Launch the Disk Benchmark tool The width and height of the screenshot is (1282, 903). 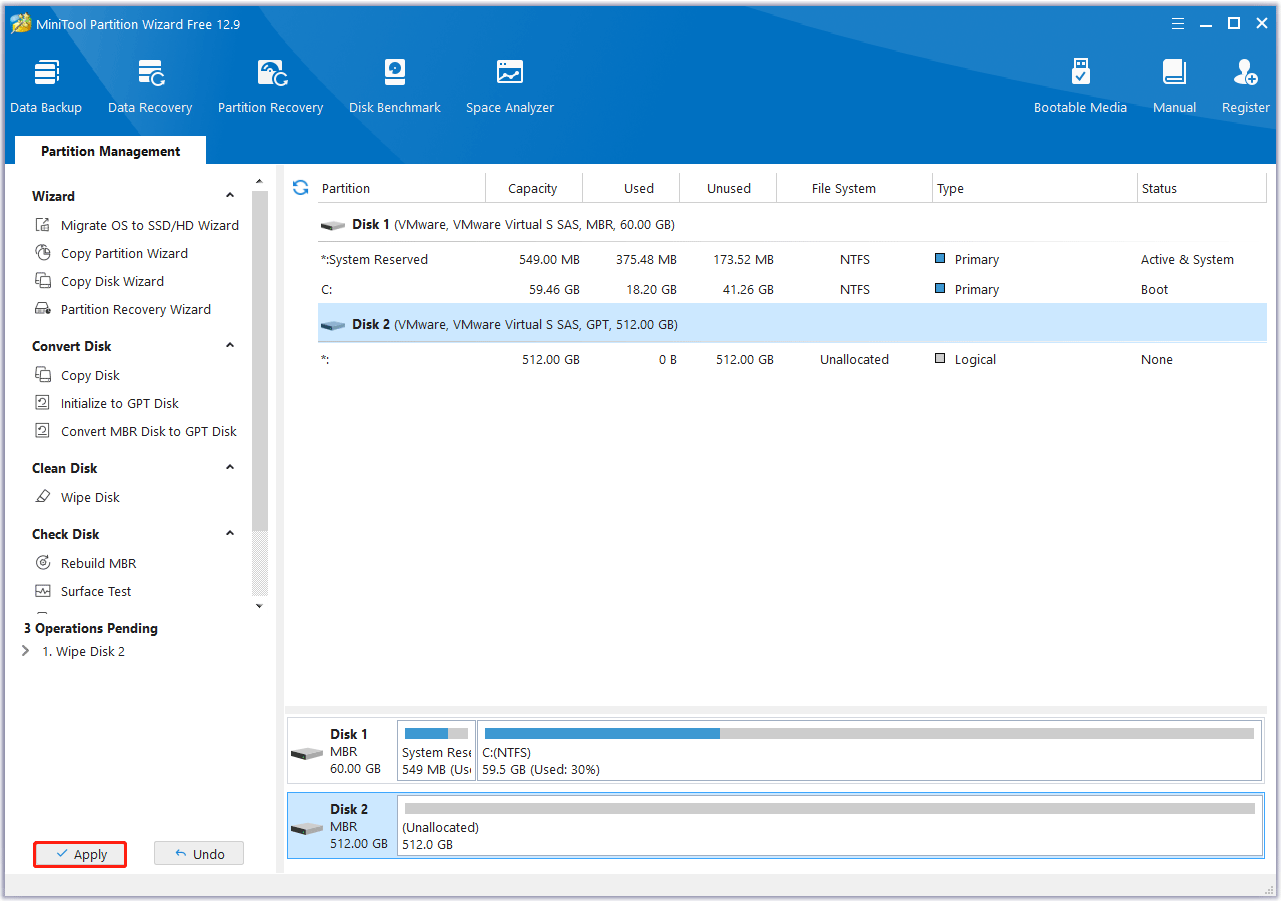[394, 84]
